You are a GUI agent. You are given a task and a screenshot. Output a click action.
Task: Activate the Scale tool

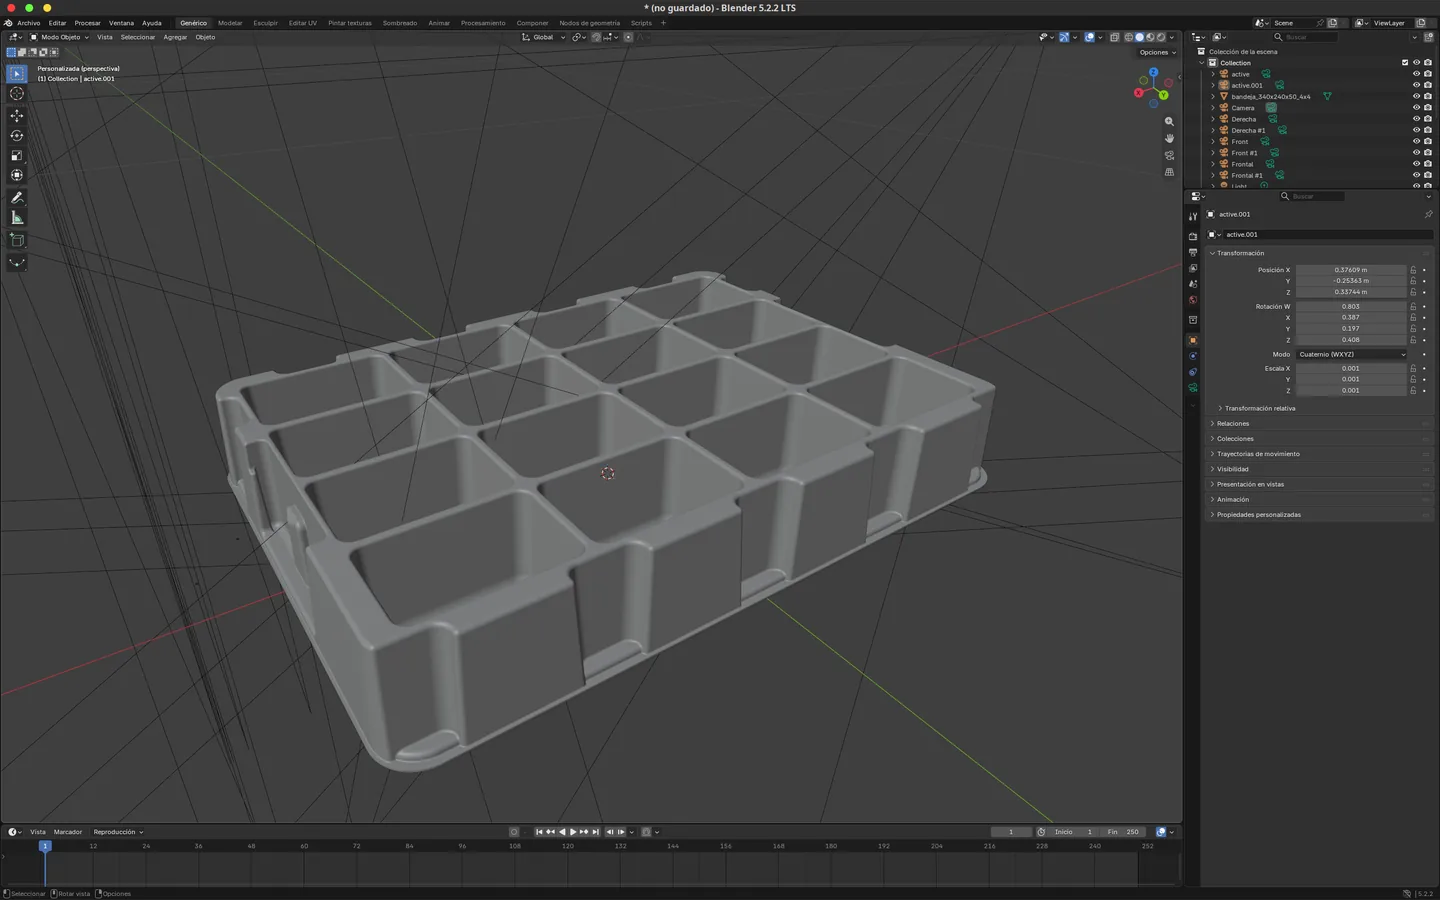coord(17,156)
